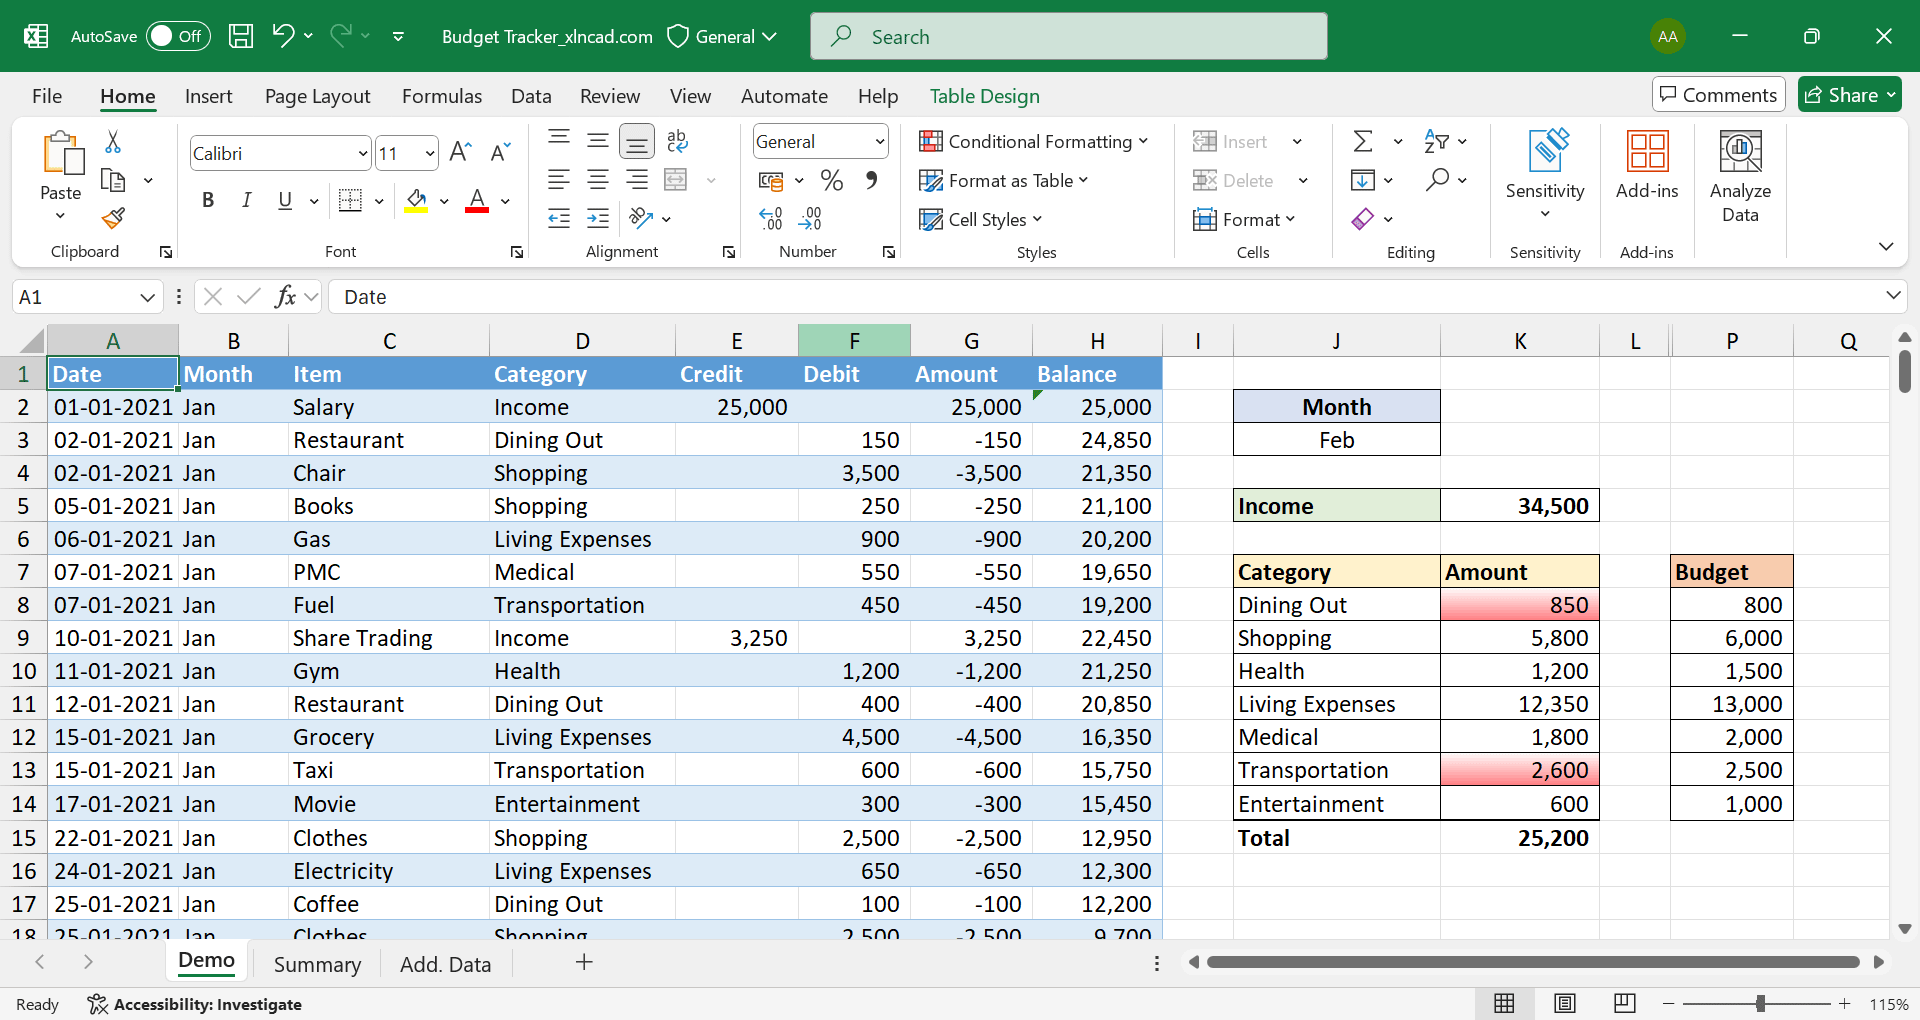Click the zoom slider handle

[1760, 1004]
